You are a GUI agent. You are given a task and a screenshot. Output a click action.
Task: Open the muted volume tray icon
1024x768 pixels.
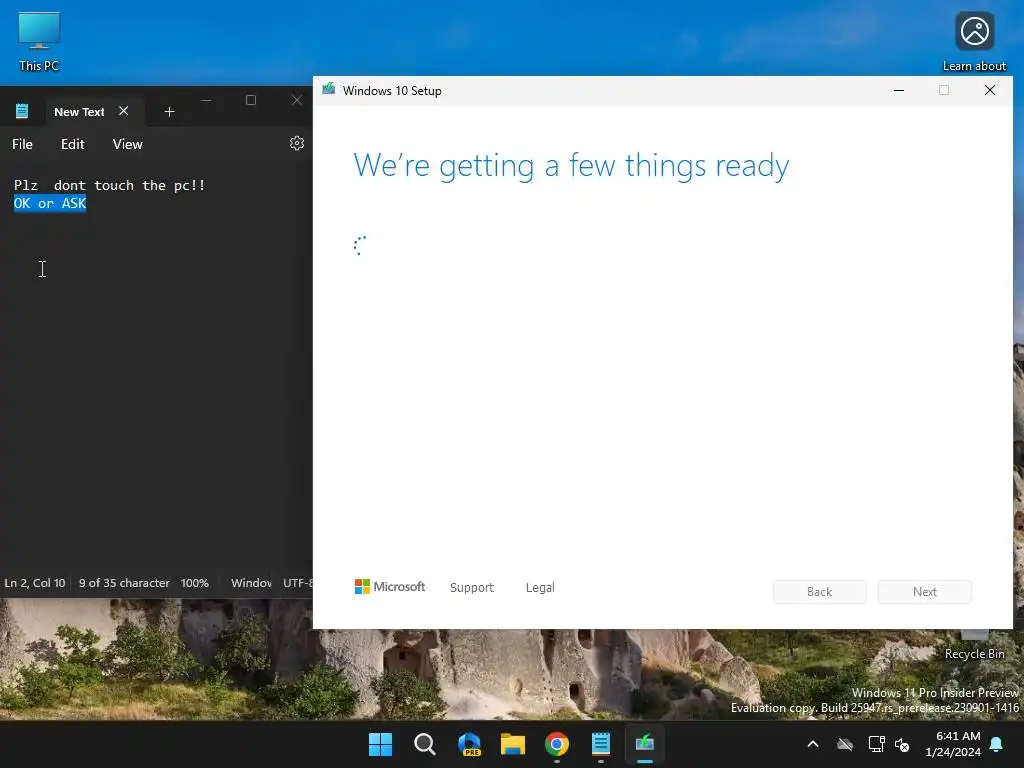pyautogui.click(x=903, y=744)
